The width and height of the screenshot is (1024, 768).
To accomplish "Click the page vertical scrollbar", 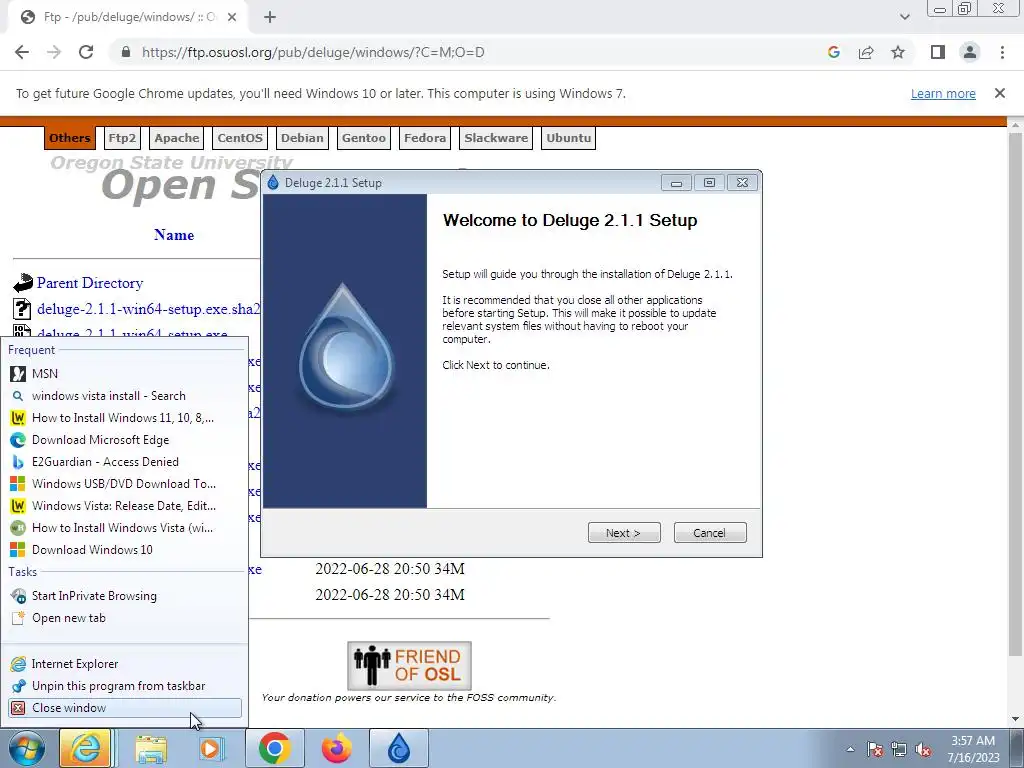I will coord(1015,394).
